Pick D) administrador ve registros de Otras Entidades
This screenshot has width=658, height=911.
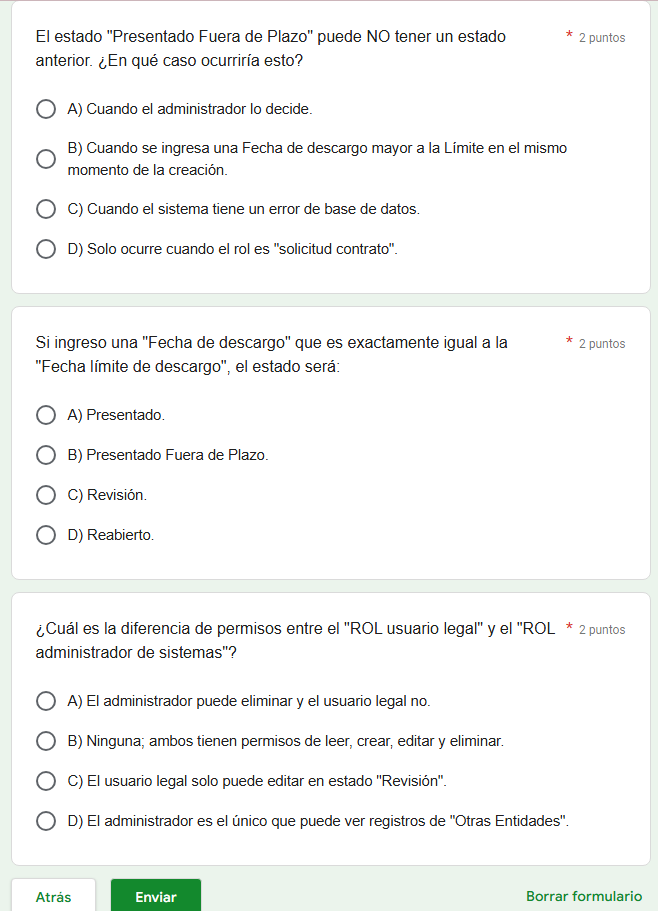pyautogui.click(x=46, y=821)
